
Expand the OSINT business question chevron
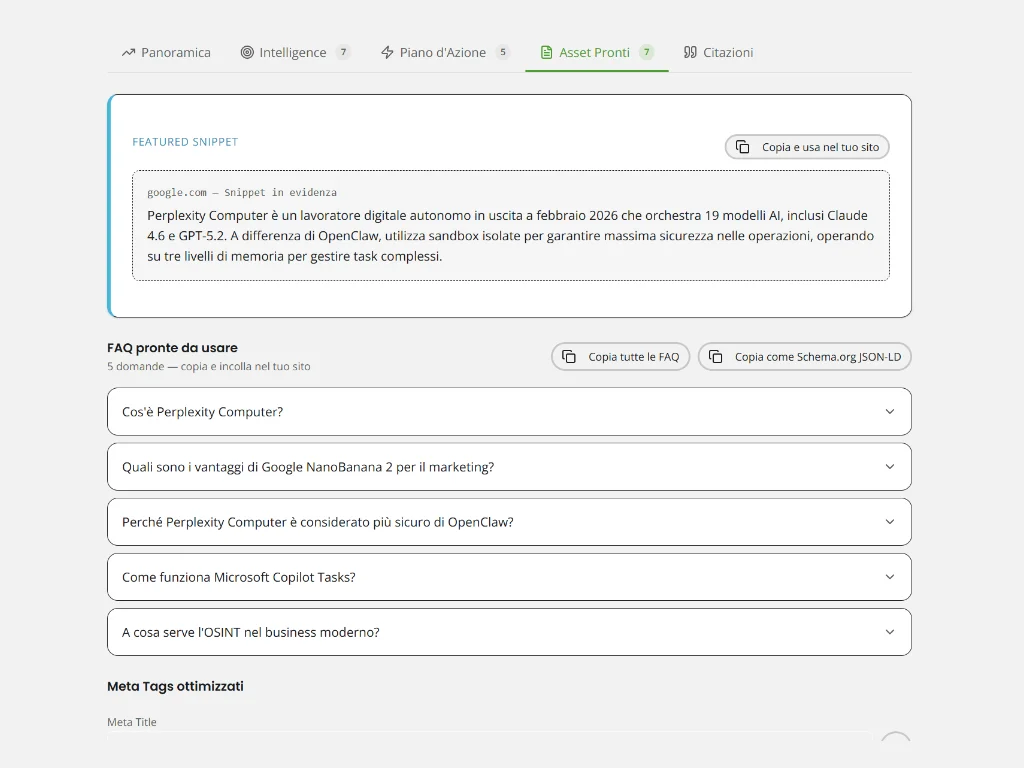pos(889,632)
